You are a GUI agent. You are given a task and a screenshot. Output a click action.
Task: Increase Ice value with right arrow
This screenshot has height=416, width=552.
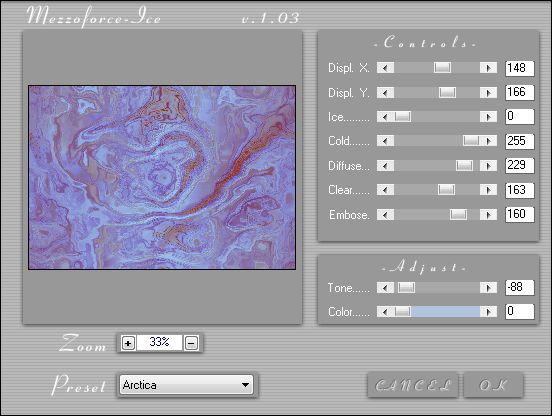coord(488,116)
